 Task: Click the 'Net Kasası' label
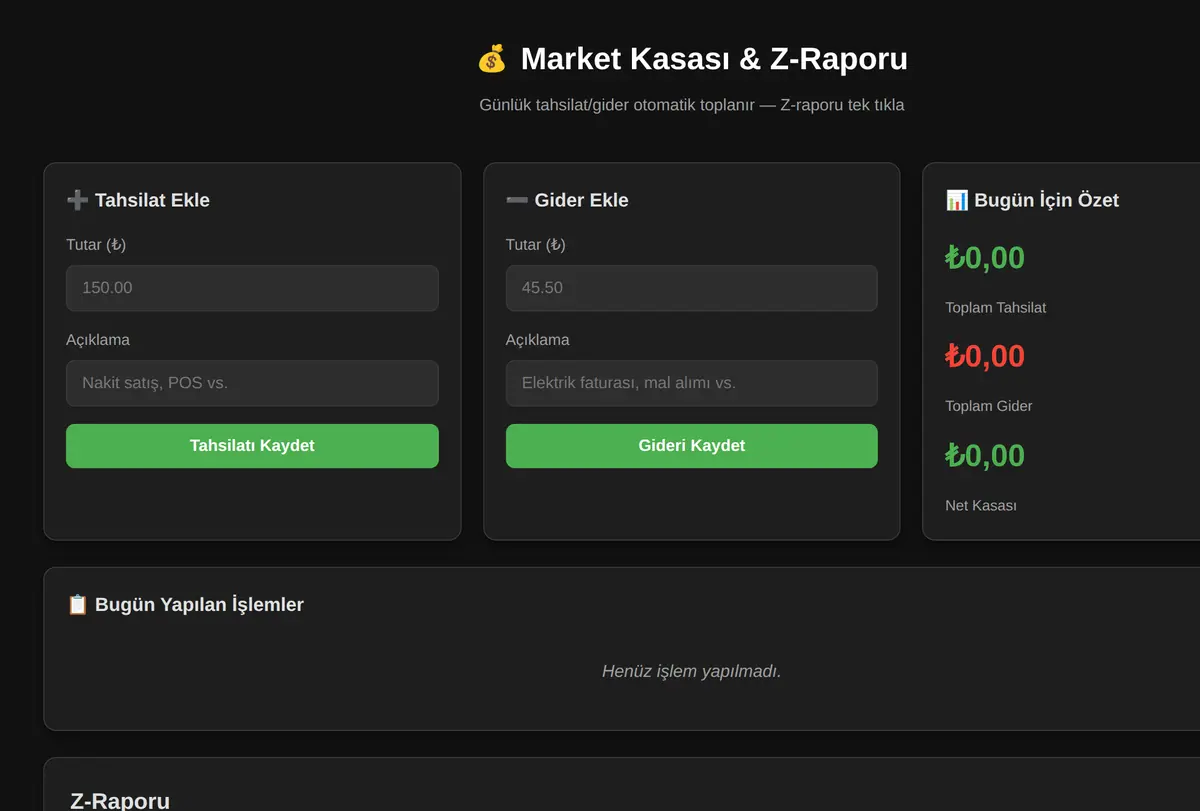[981, 506]
